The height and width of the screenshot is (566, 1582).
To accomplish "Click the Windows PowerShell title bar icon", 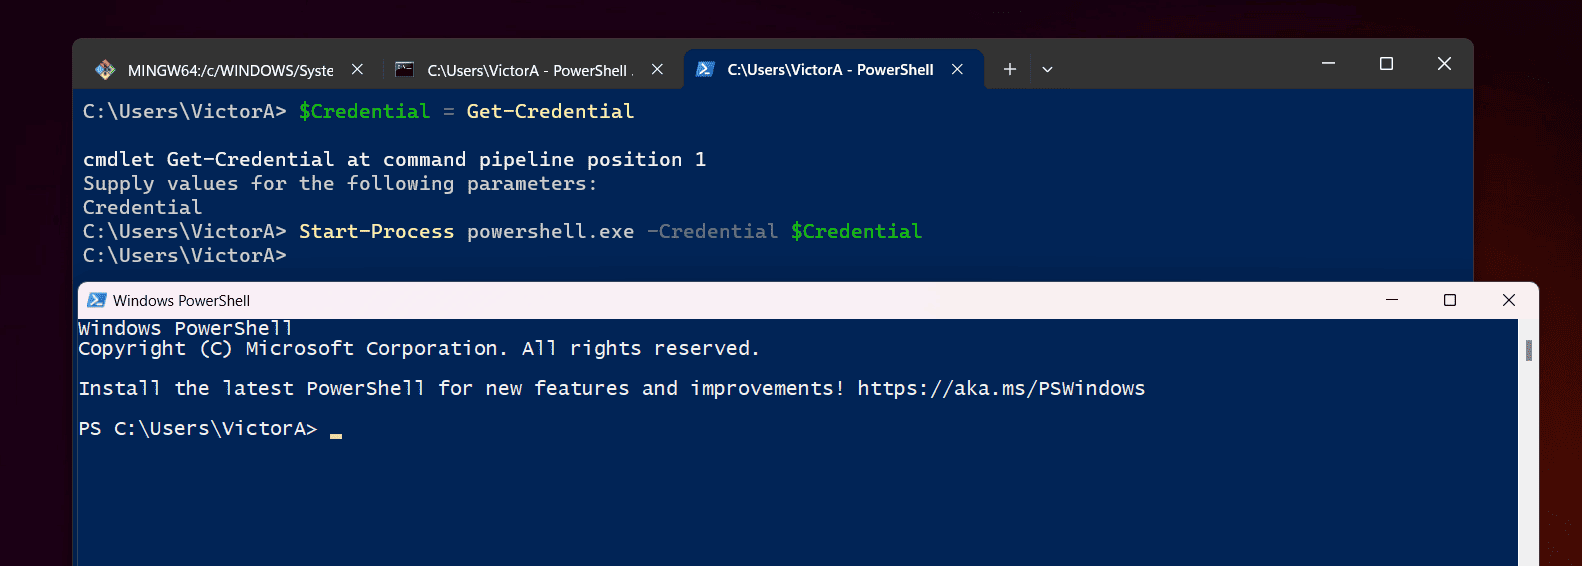I will (97, 300).
